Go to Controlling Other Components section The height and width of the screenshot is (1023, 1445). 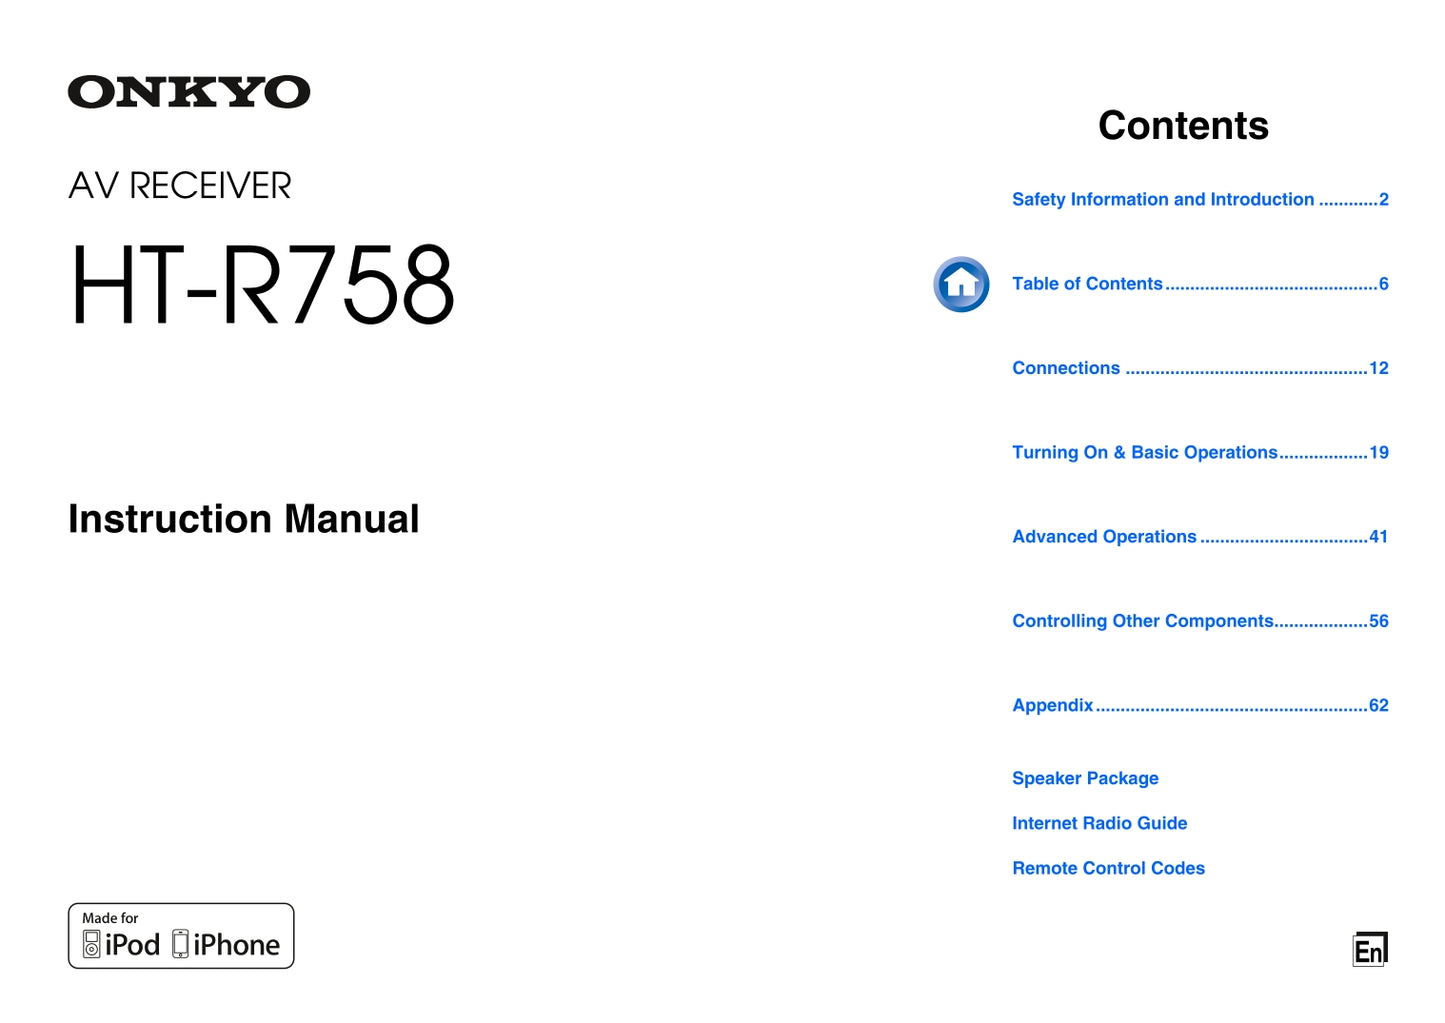1142,621
